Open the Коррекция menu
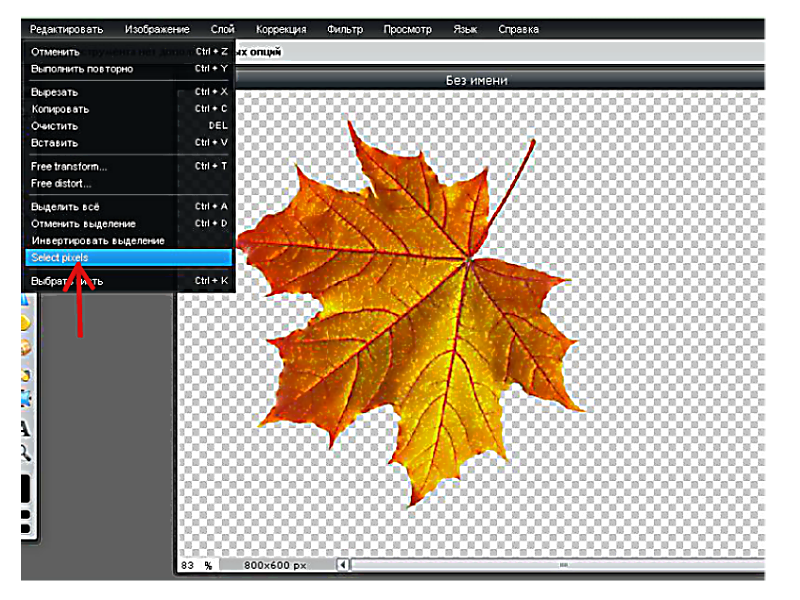Viewport: 800px width, 600px height. 281,29
